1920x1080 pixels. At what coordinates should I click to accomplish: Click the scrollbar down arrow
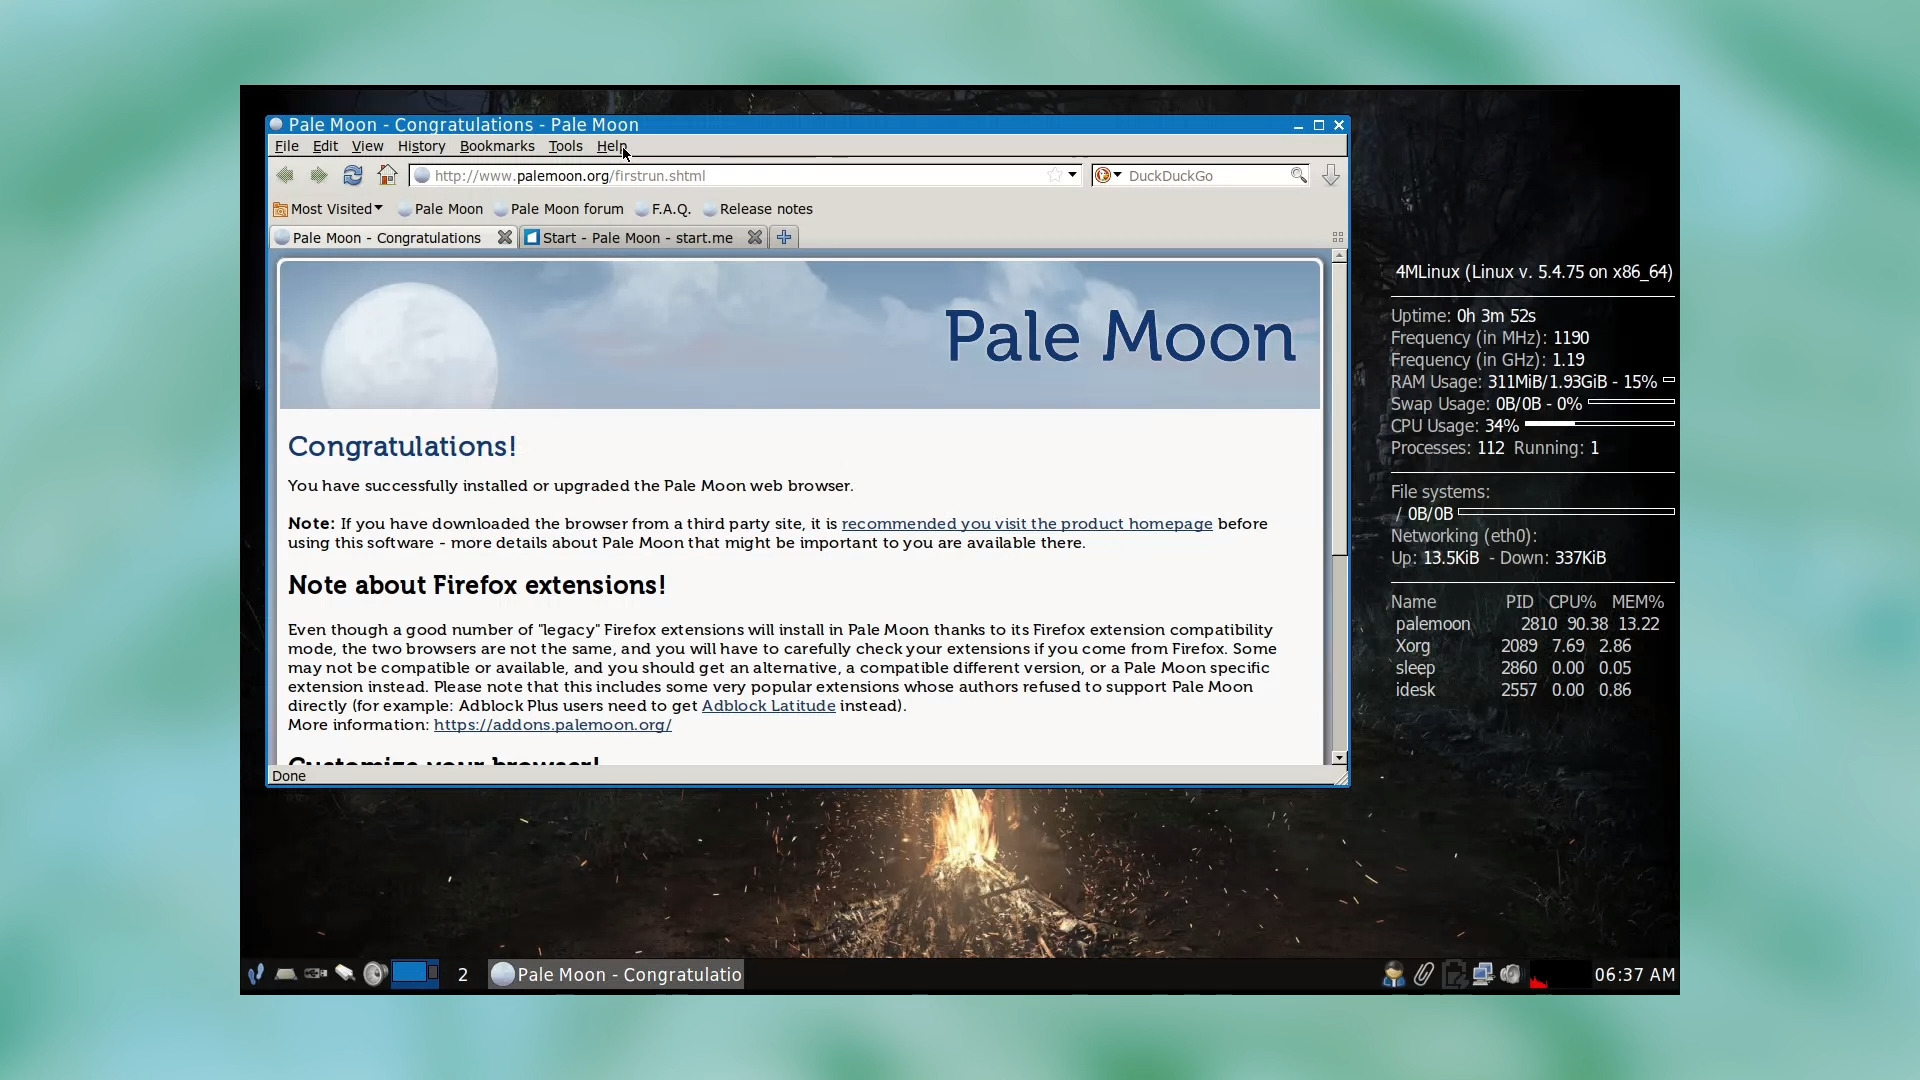click(1339, 758)
